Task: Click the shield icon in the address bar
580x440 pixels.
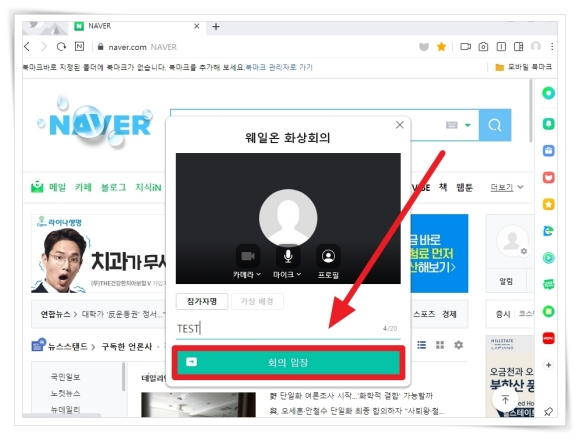Action: point(424,47)
